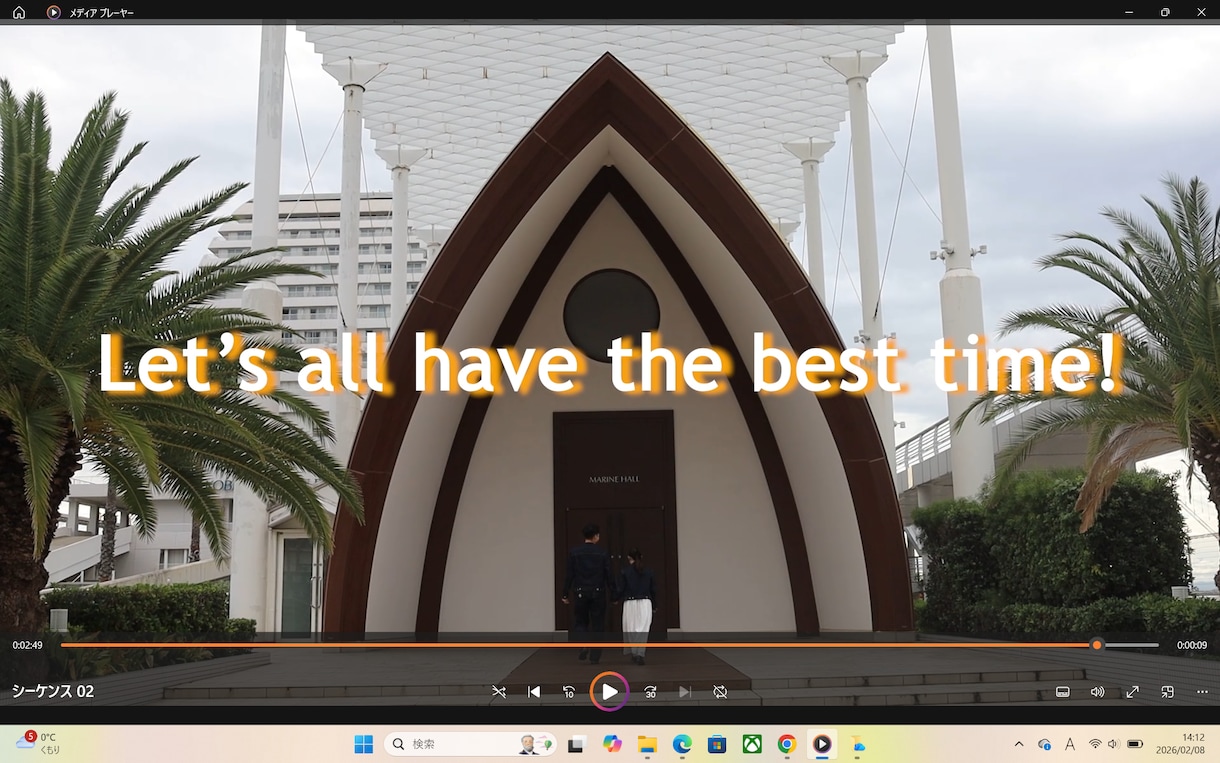Open Microsoft Edge from taskbar
Viewport: 1220px width, 763px height.
(682, 744)
